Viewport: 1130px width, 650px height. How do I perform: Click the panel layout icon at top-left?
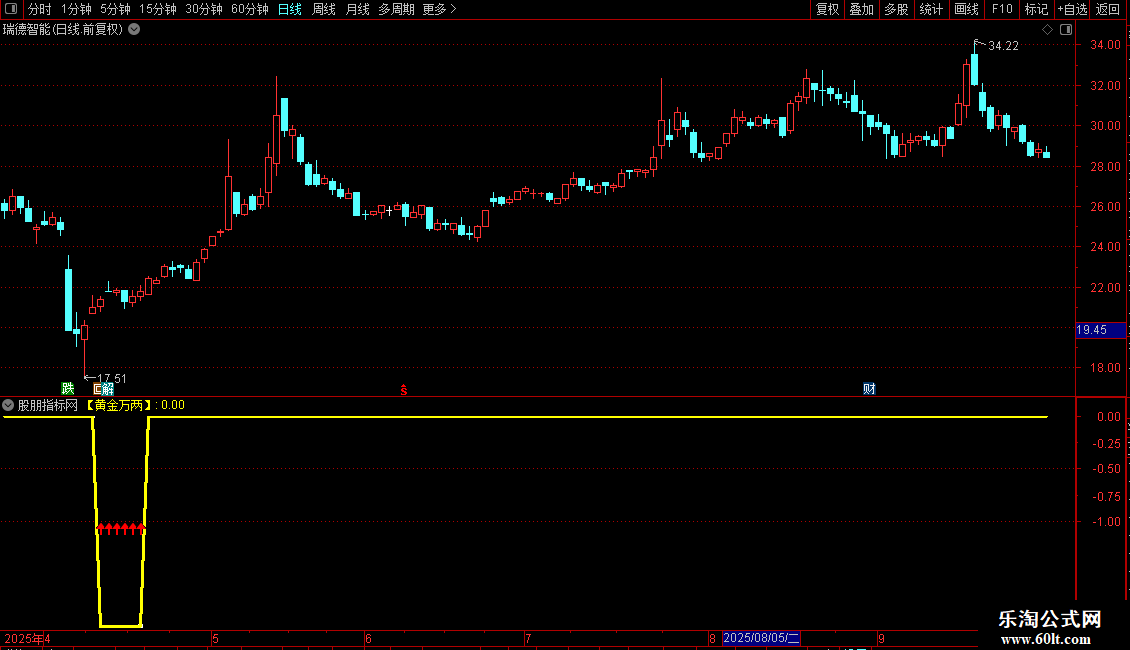click(x=11, y=9)
